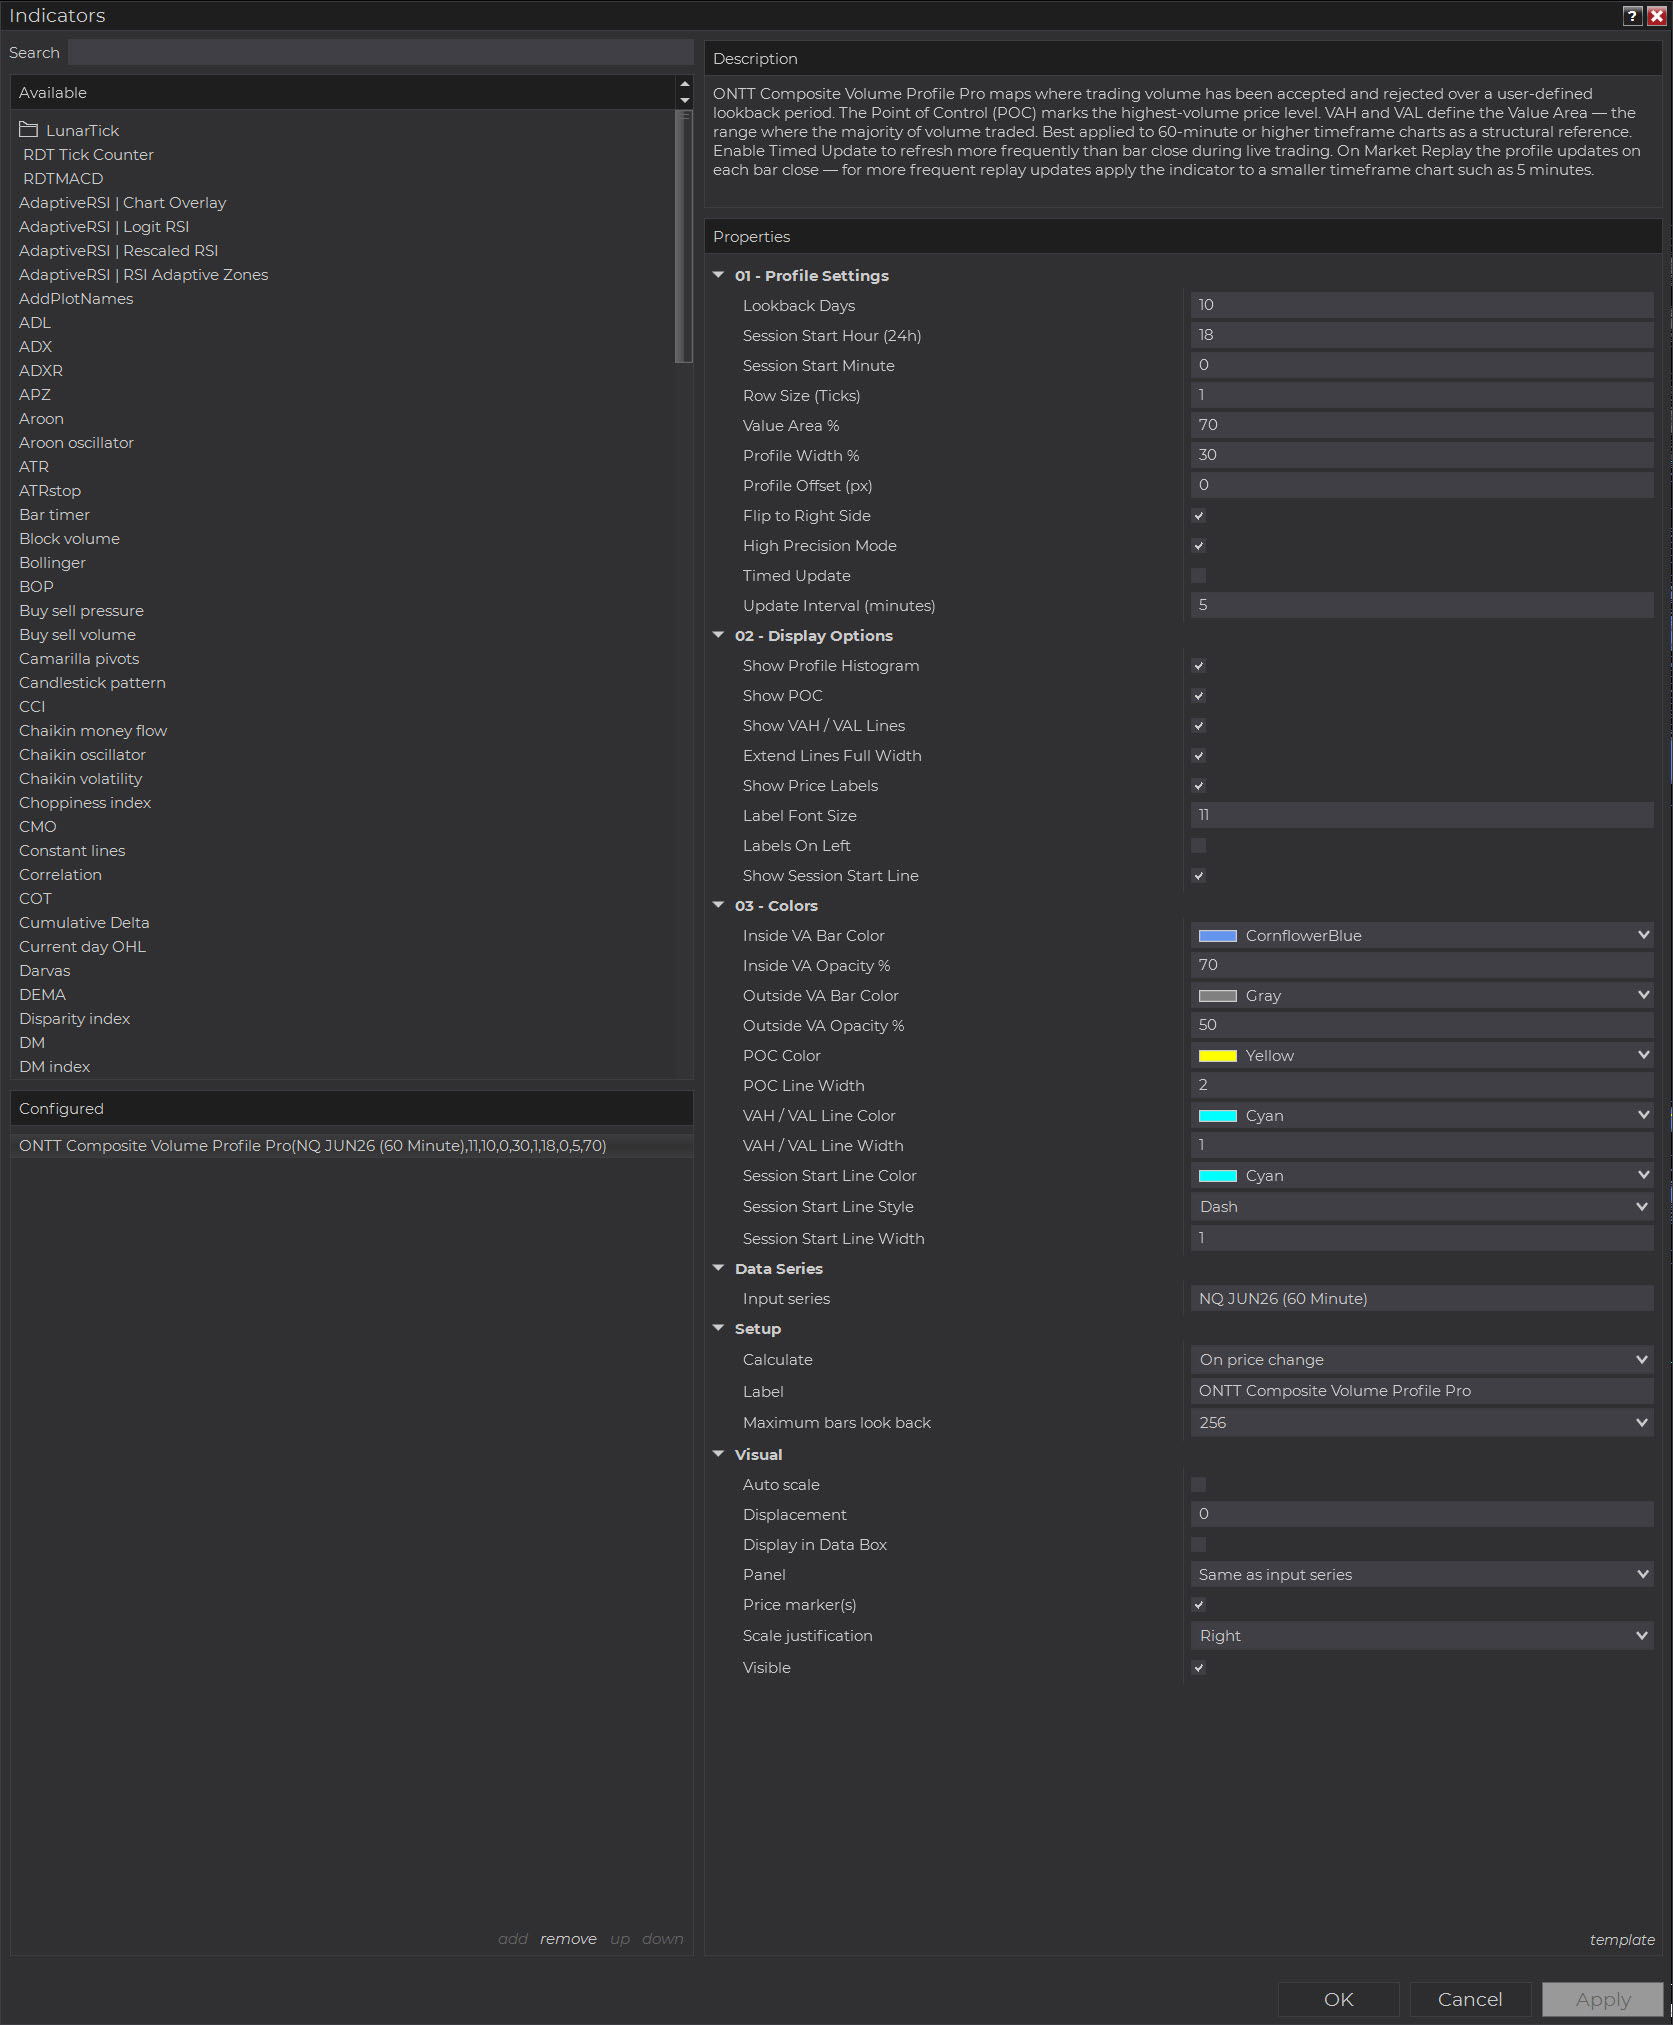Screen dimensions: 1673x2025
Task: Open the Scale justification dropdown
Action: tap(1421, 1636)
